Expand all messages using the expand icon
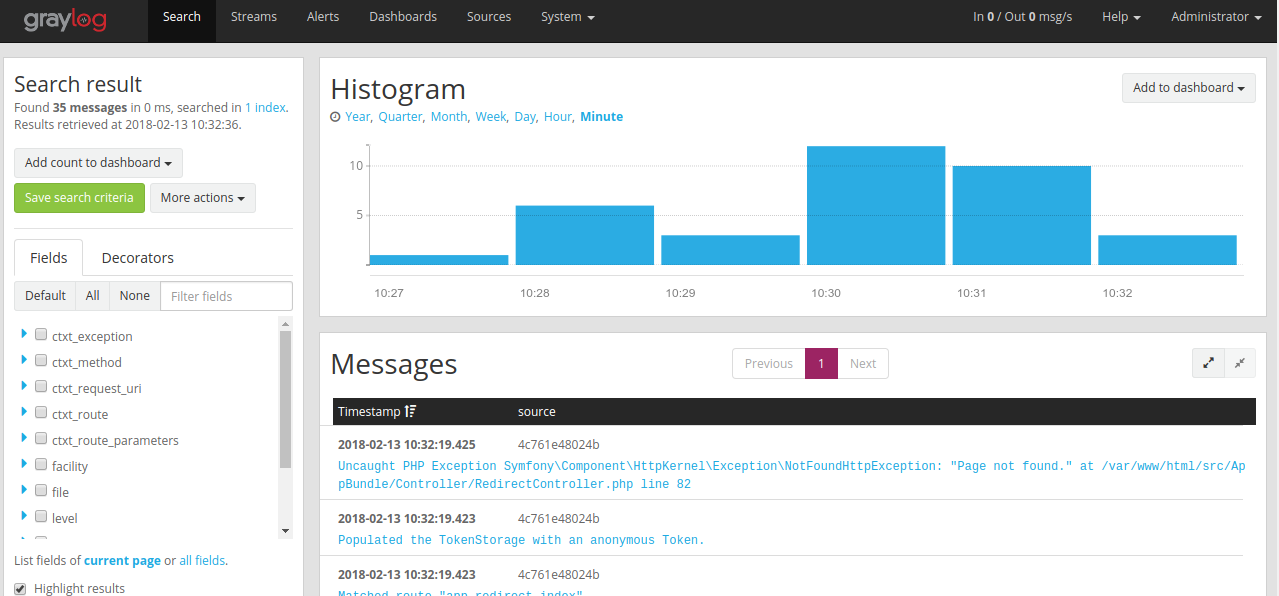 click(1208, 363)
